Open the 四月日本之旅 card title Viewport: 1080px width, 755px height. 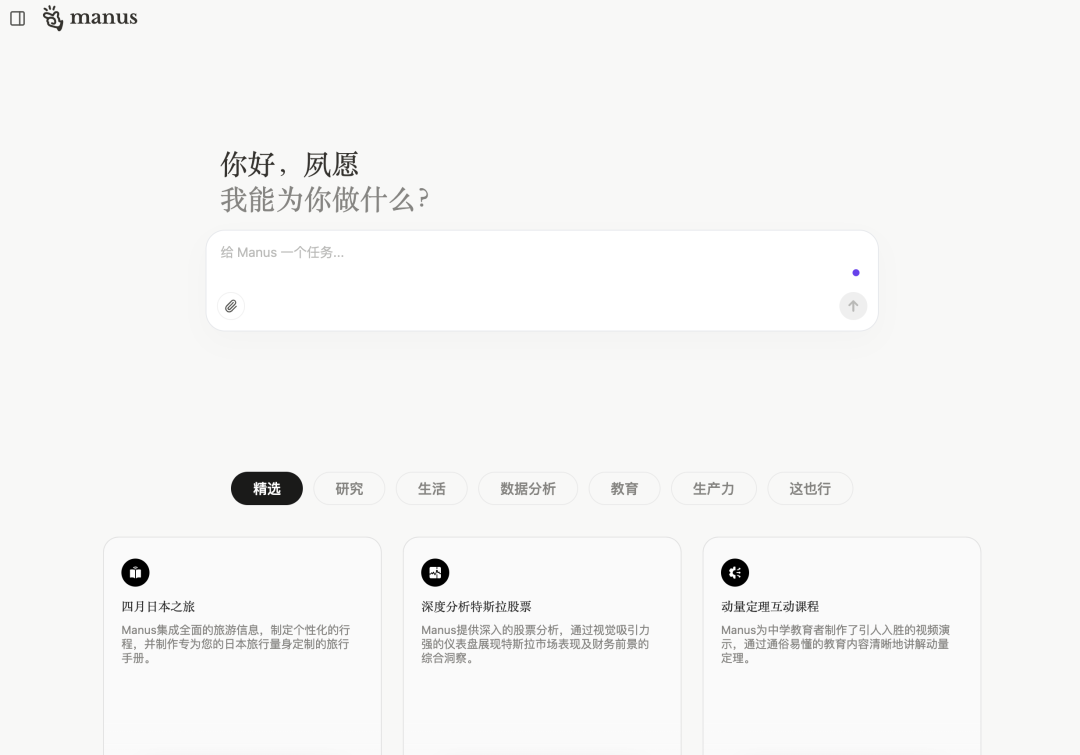point(158,606)
